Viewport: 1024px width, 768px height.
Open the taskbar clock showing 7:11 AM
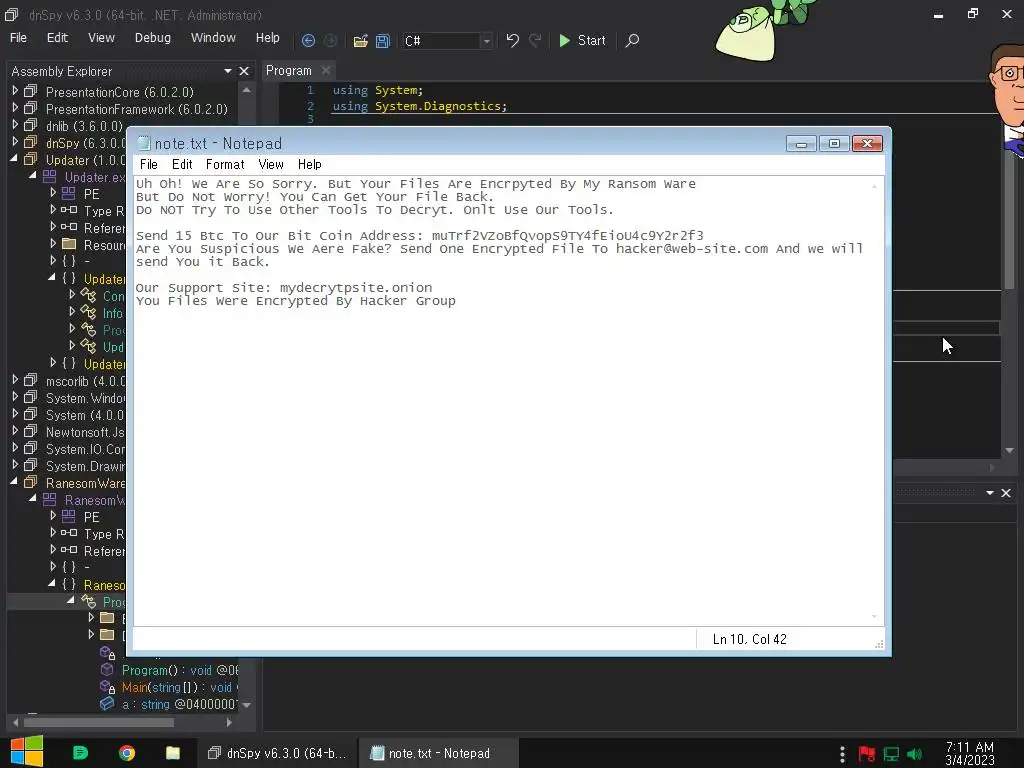click(x=970, y=753)
